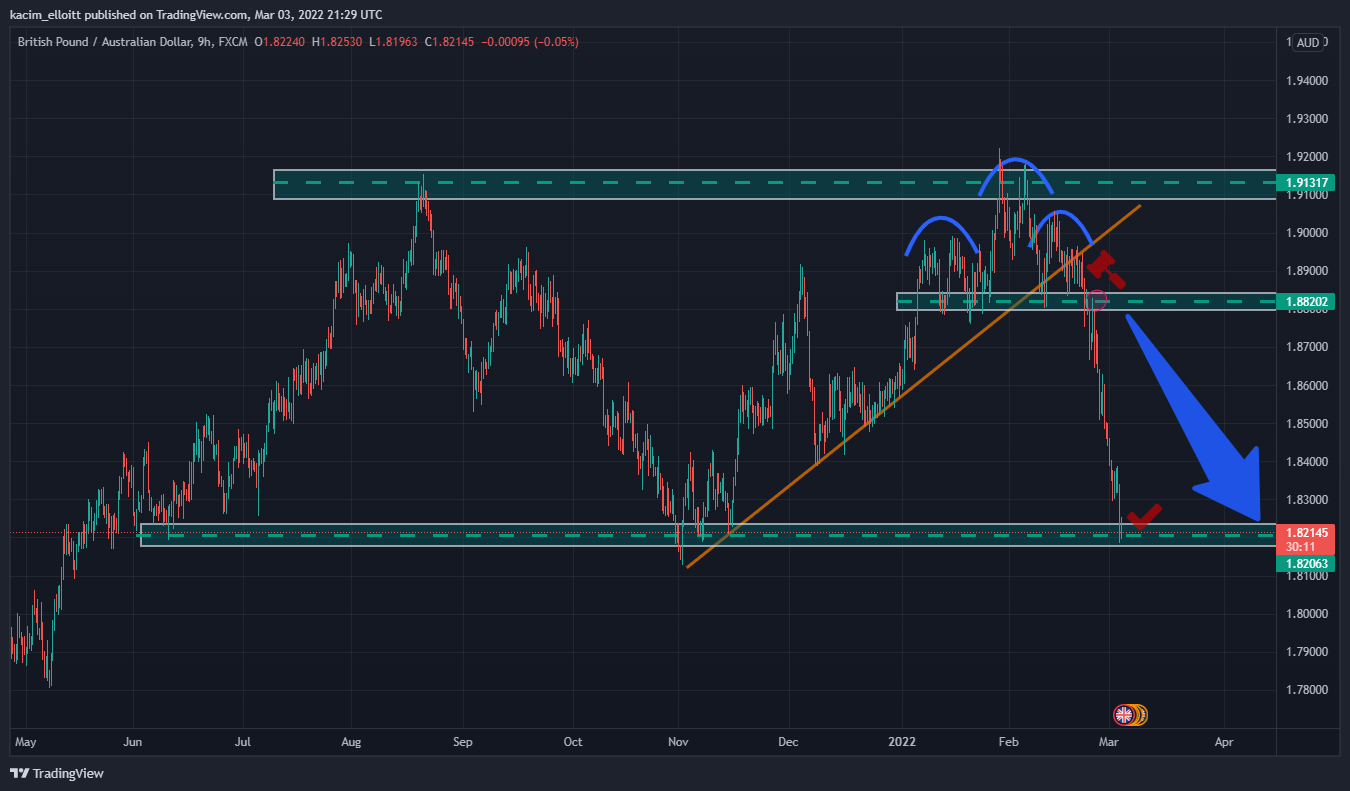Click the 1.80000 price axis value
The height and width of the screenshot is (791, 1350).
coord(1306,613)
